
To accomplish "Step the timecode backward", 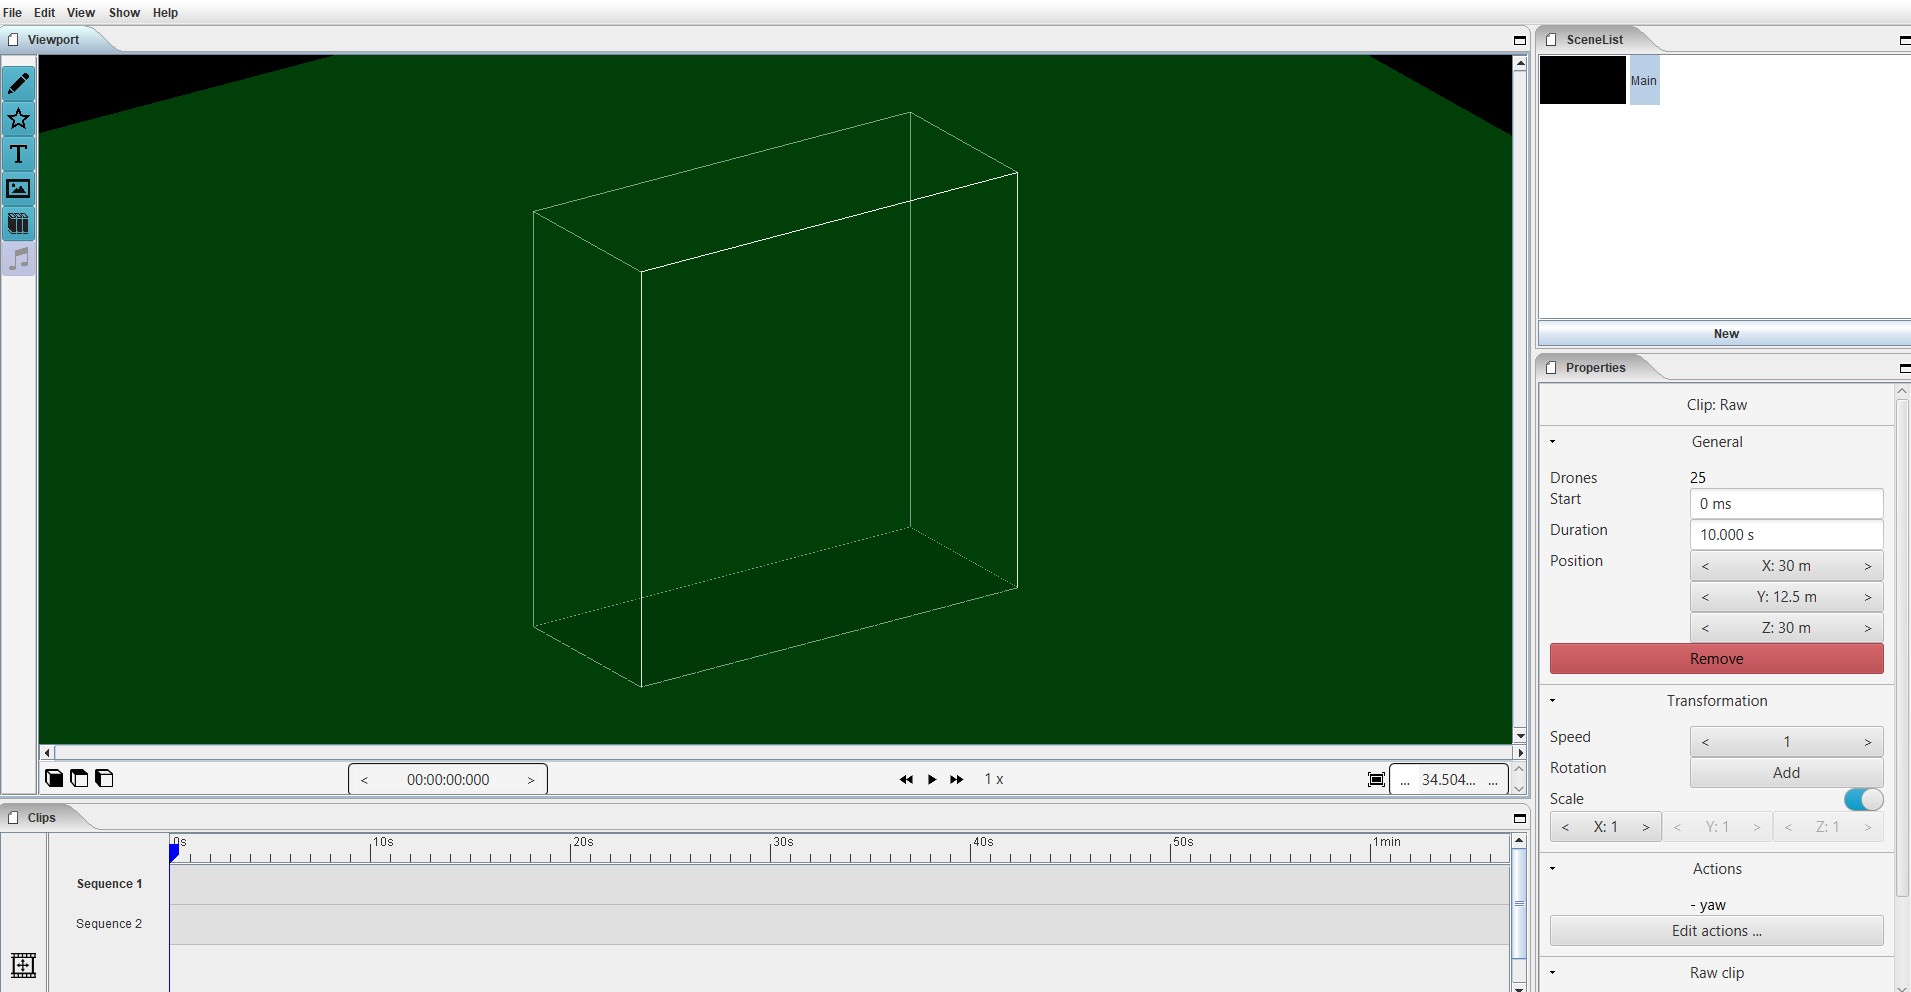I will 364,780.
